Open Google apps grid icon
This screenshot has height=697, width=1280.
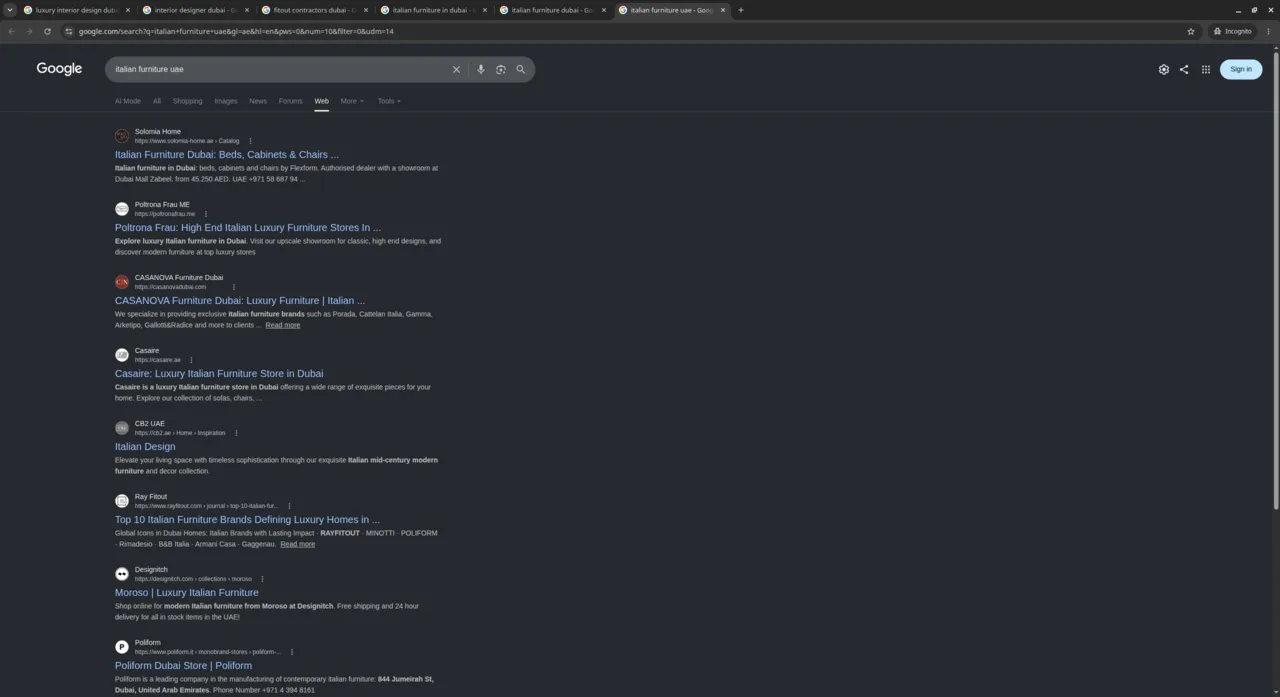tap(1206, 70)
